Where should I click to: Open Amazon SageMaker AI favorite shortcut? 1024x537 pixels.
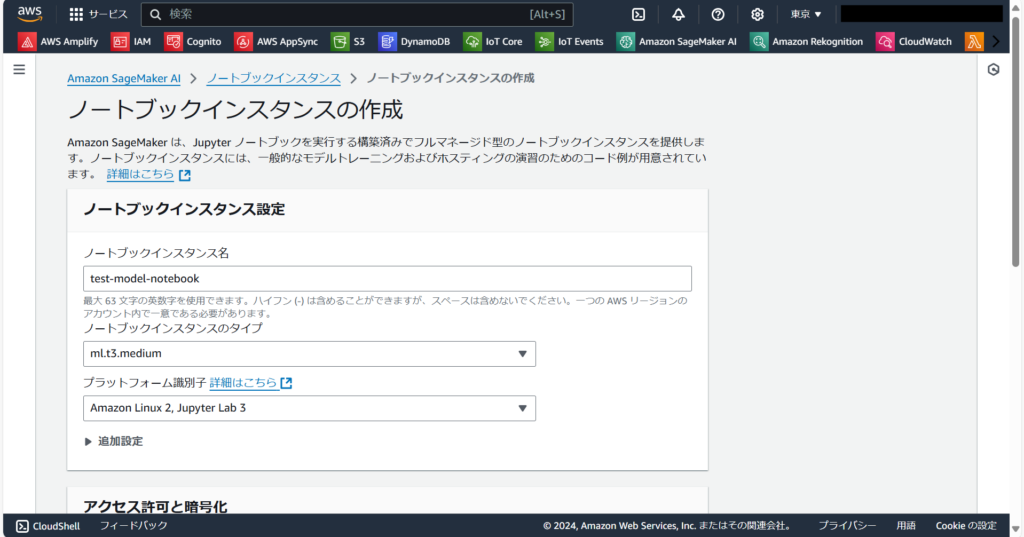677,41
